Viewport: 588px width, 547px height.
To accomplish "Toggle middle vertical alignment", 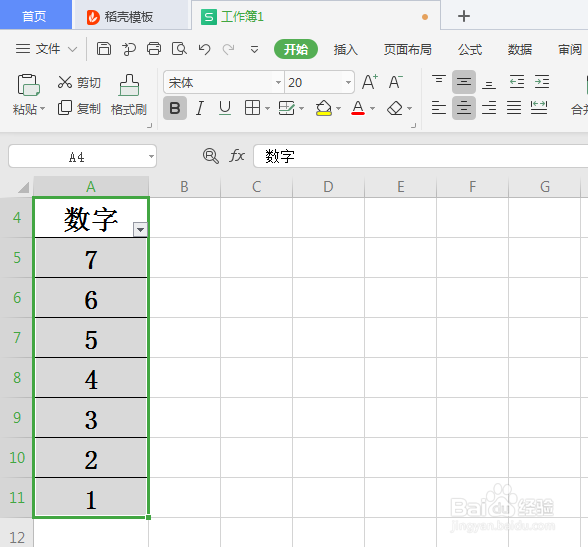I will [464, 82].
